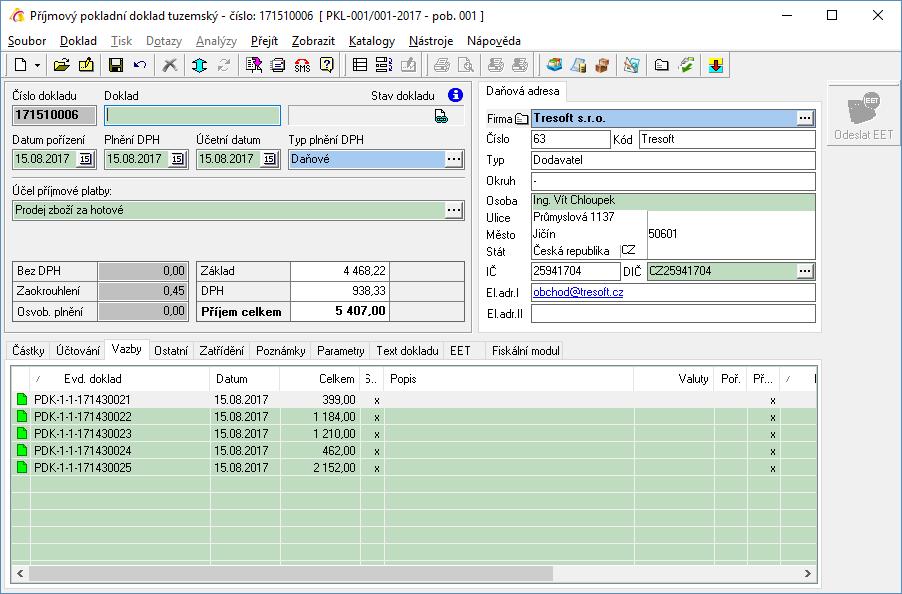This screenshot has width=902, height=594.
Task: Click the print preview magnifier icon
Action: pos(465,65)
